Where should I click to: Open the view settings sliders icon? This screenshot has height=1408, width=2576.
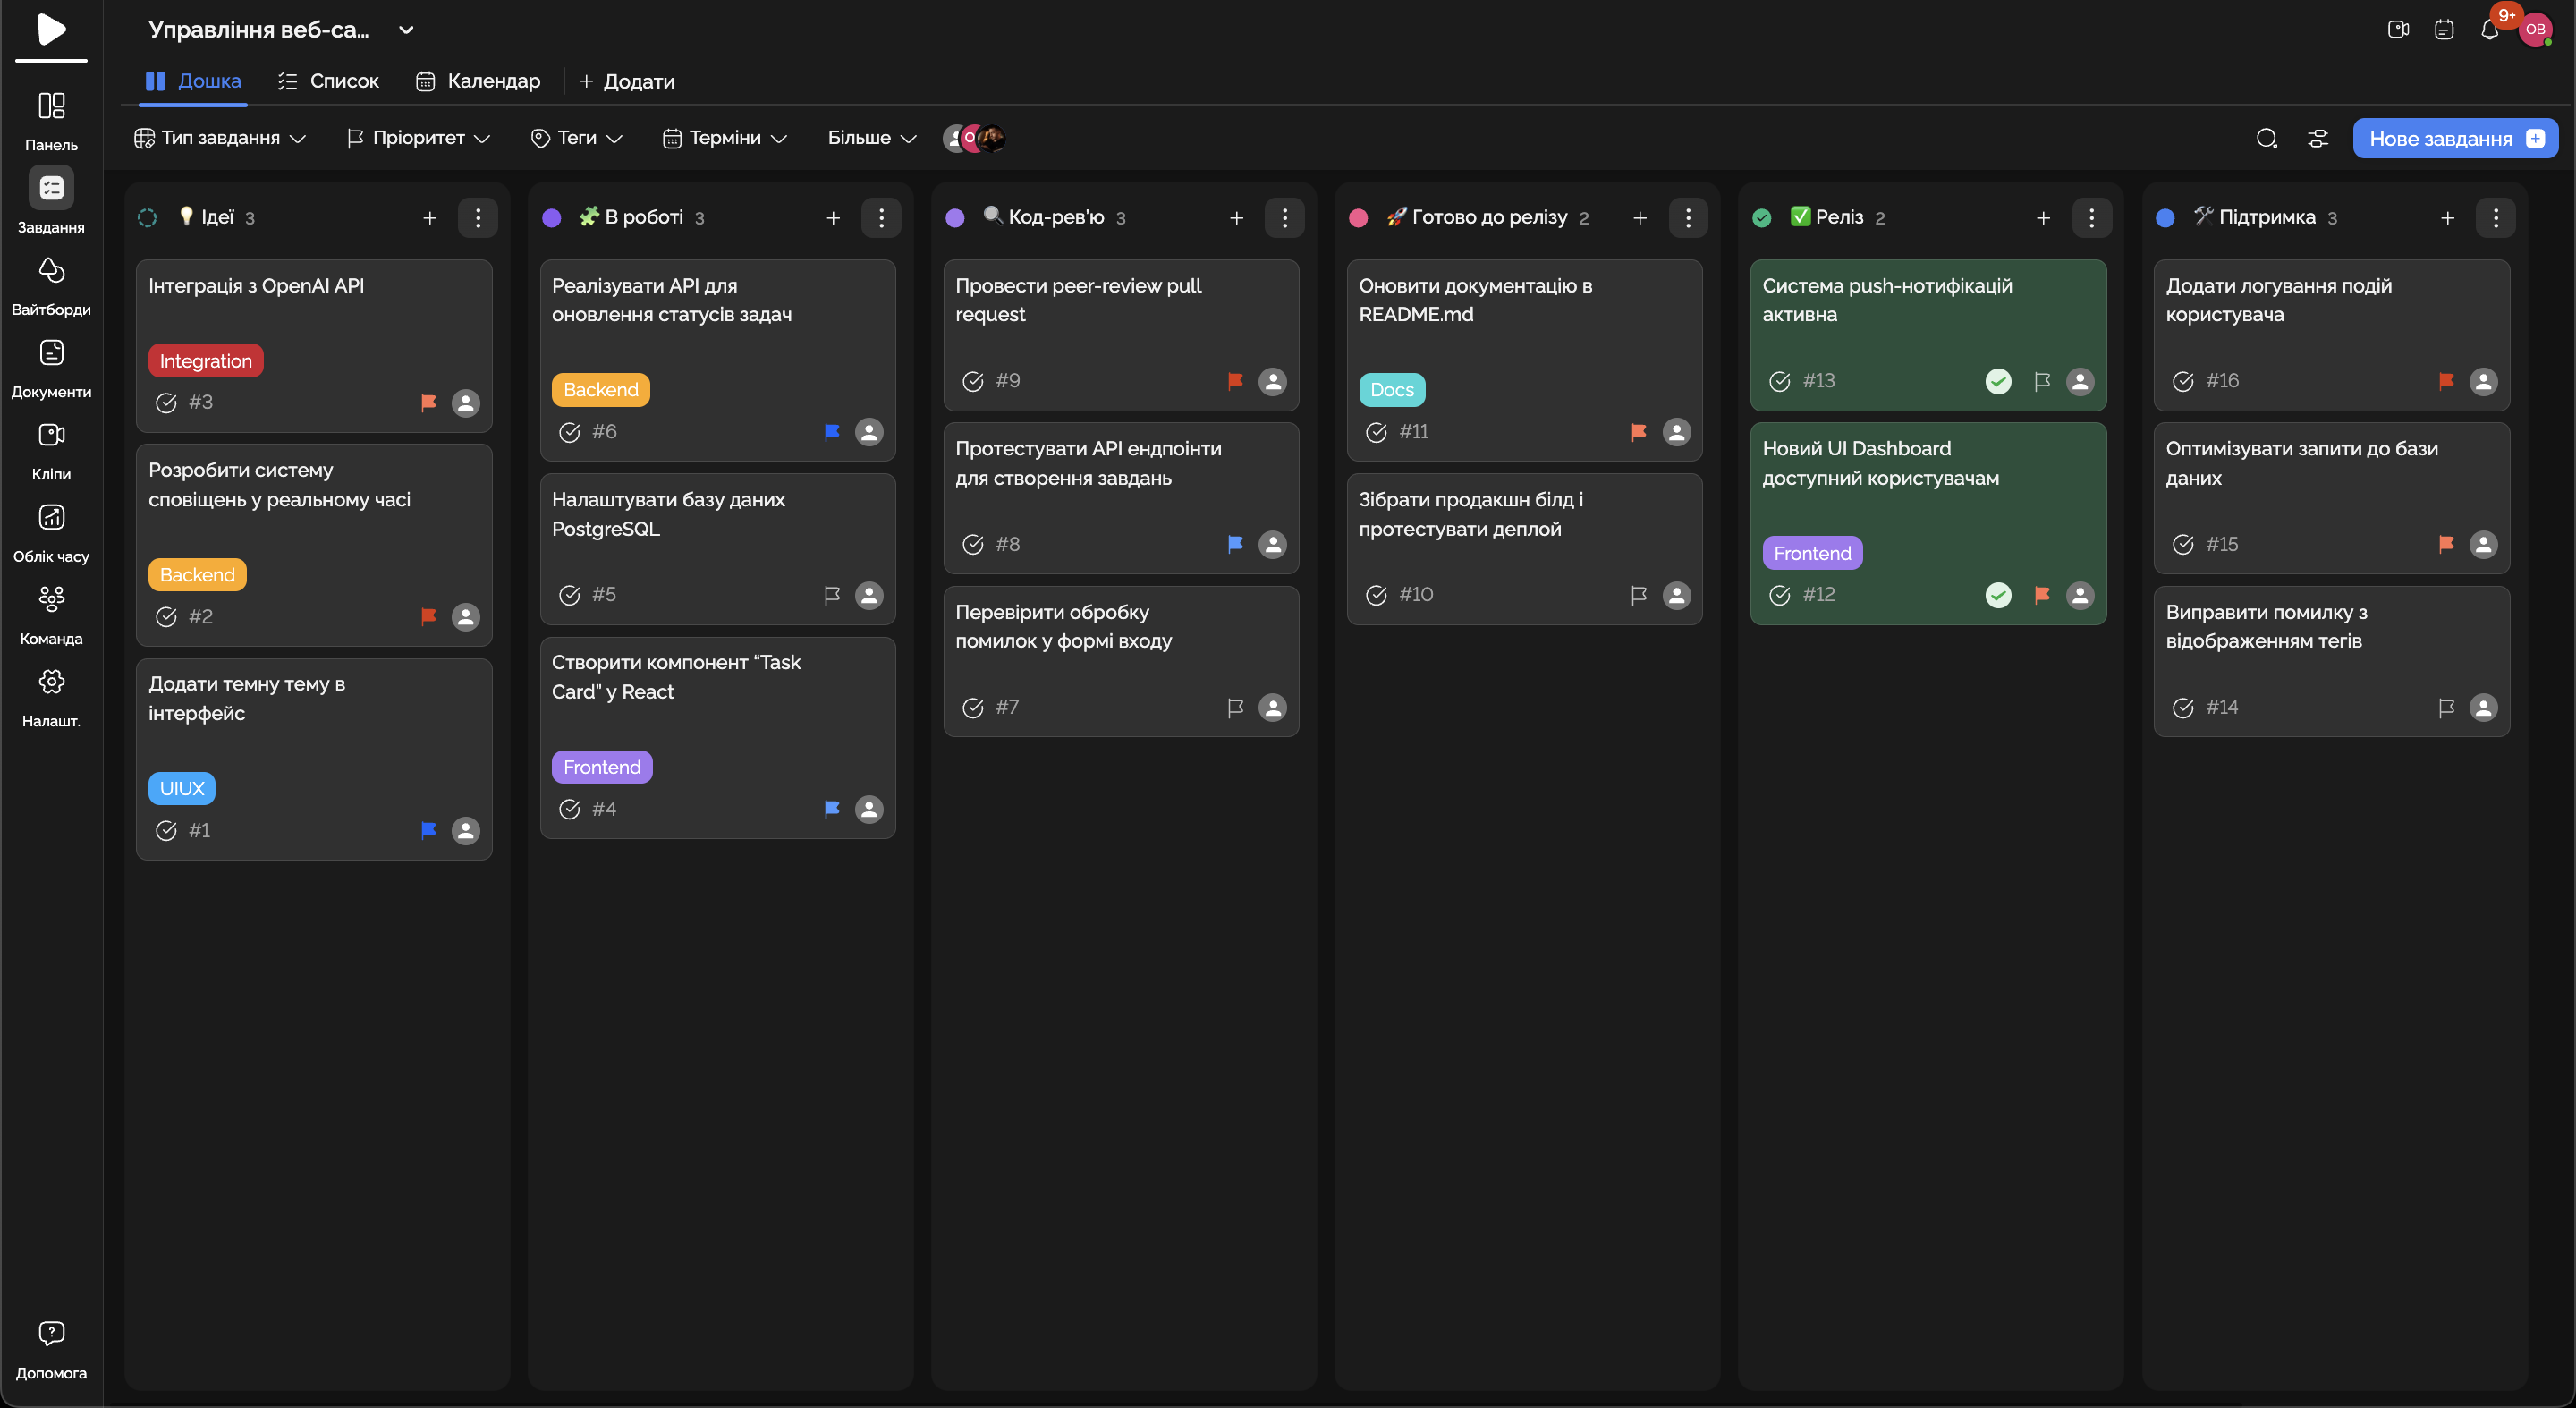point(2317,138)
